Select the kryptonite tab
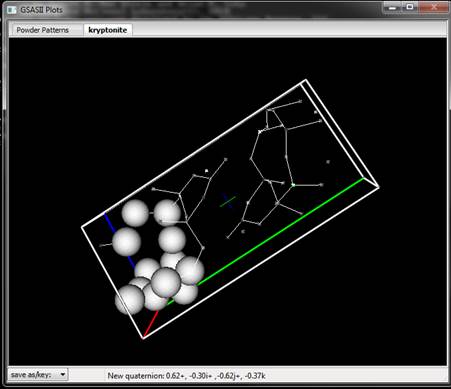Viewport: 451px width, 389px height. (x=108, y=30)
